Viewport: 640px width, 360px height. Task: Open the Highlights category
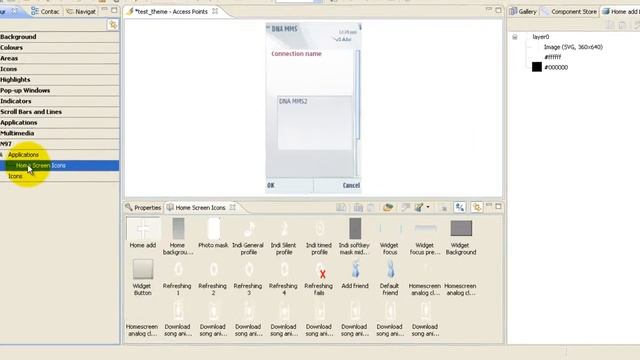(60, 80)
